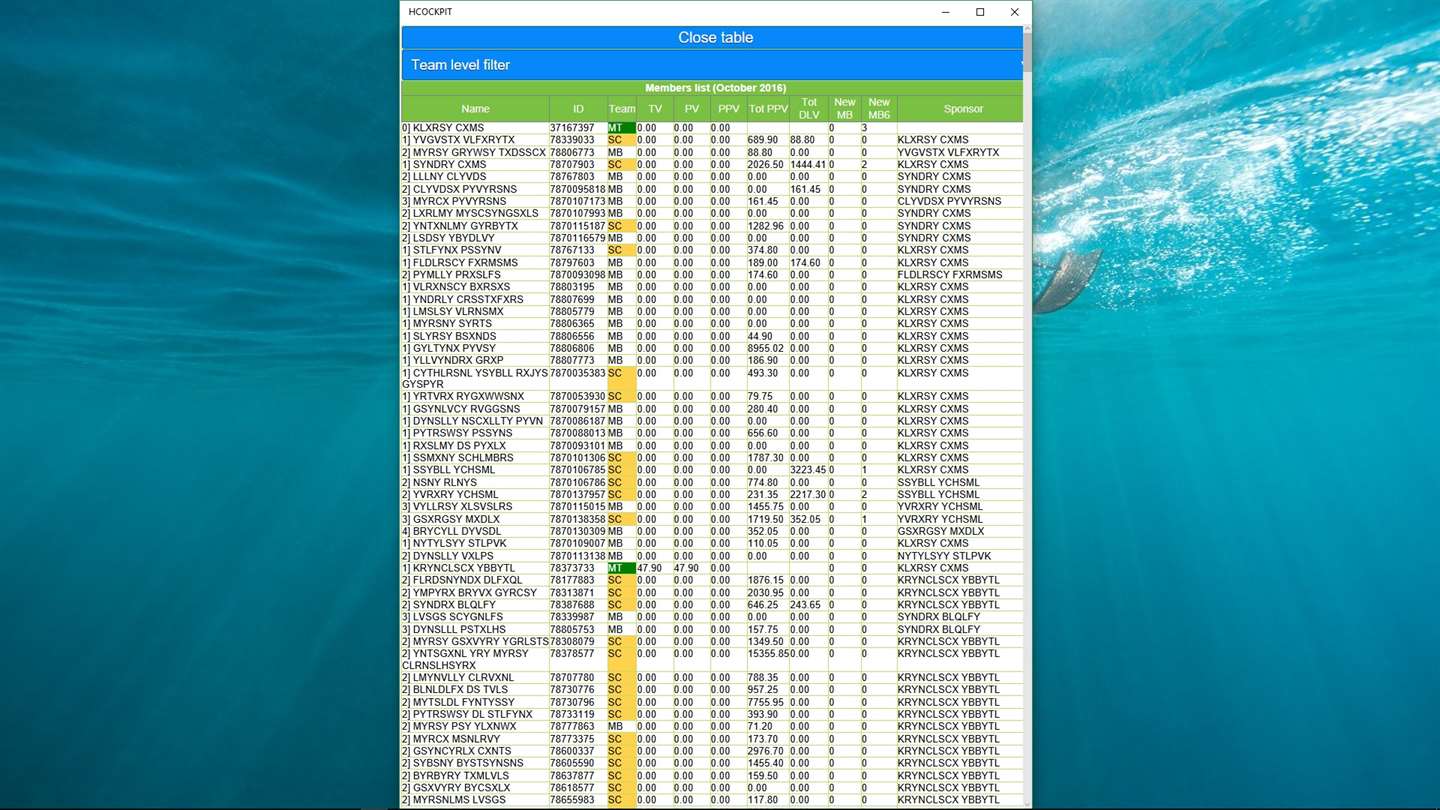Click the Tot PPV value 2026.50

pyautogui.click(x=766, y=165)
